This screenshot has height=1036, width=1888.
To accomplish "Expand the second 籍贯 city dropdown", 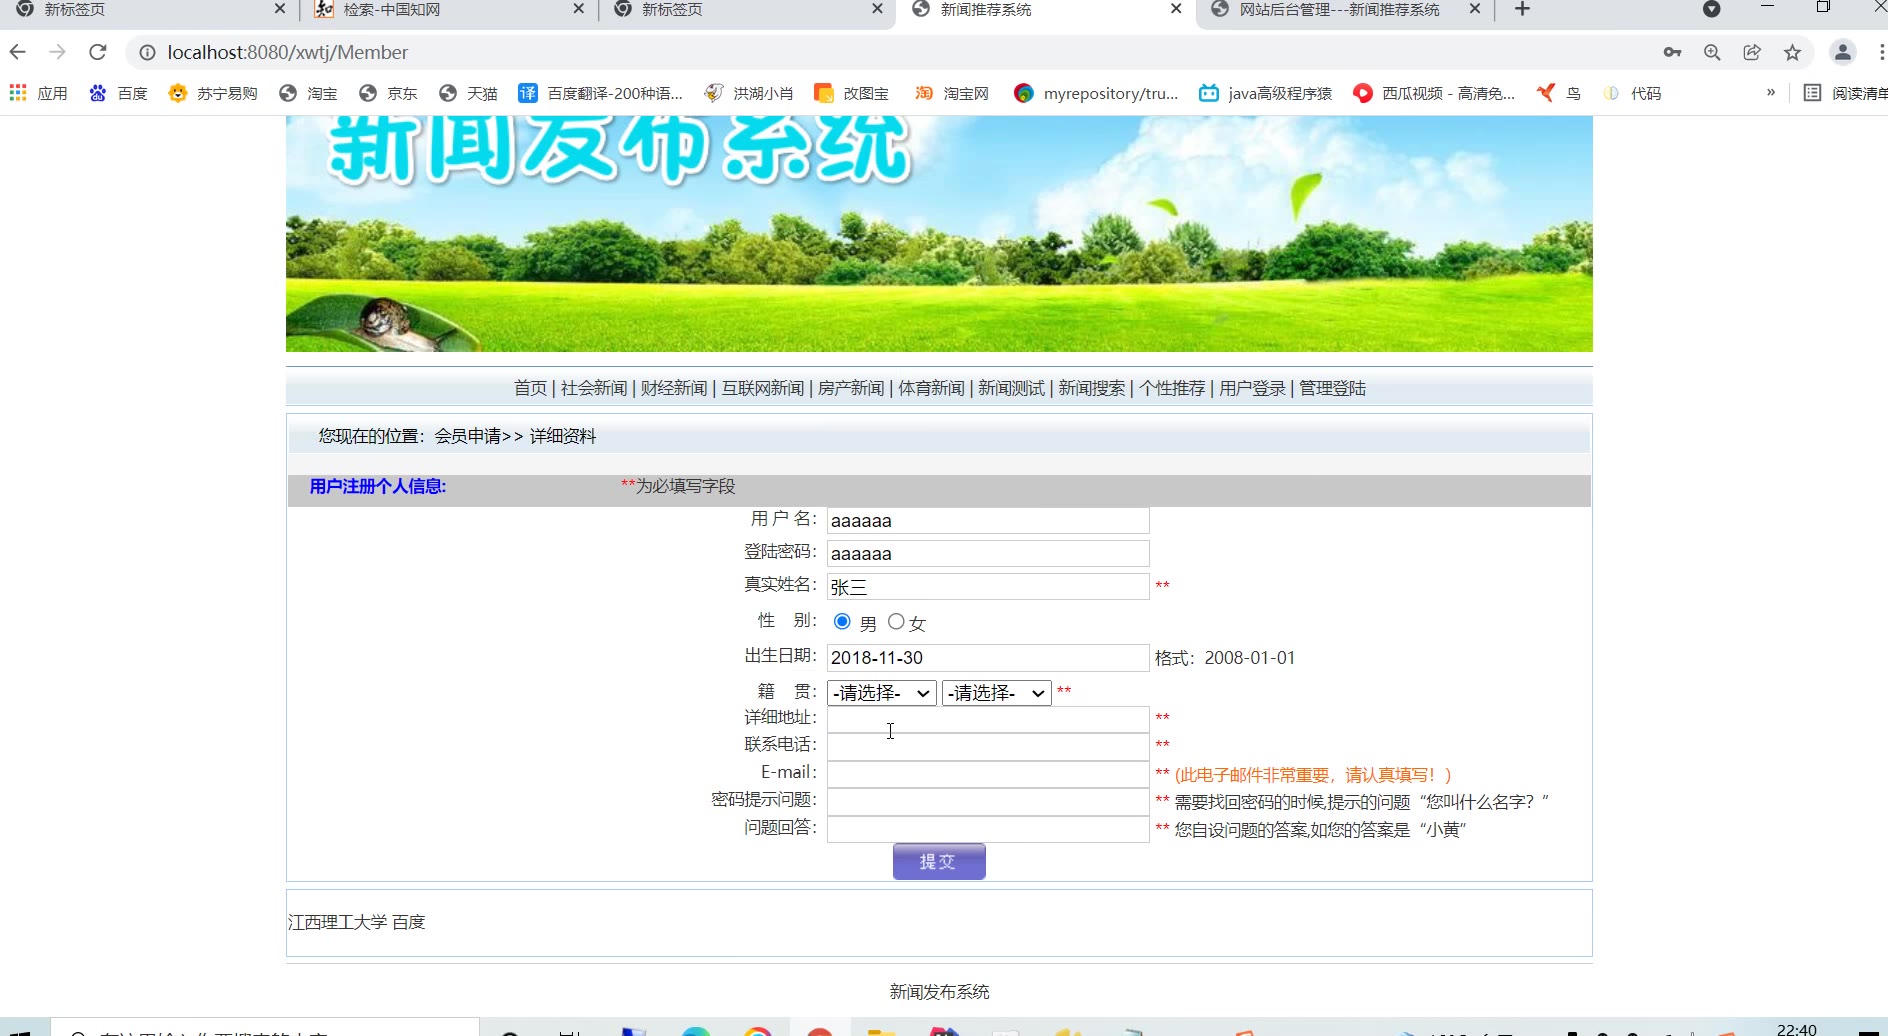I will click(996, 693).
